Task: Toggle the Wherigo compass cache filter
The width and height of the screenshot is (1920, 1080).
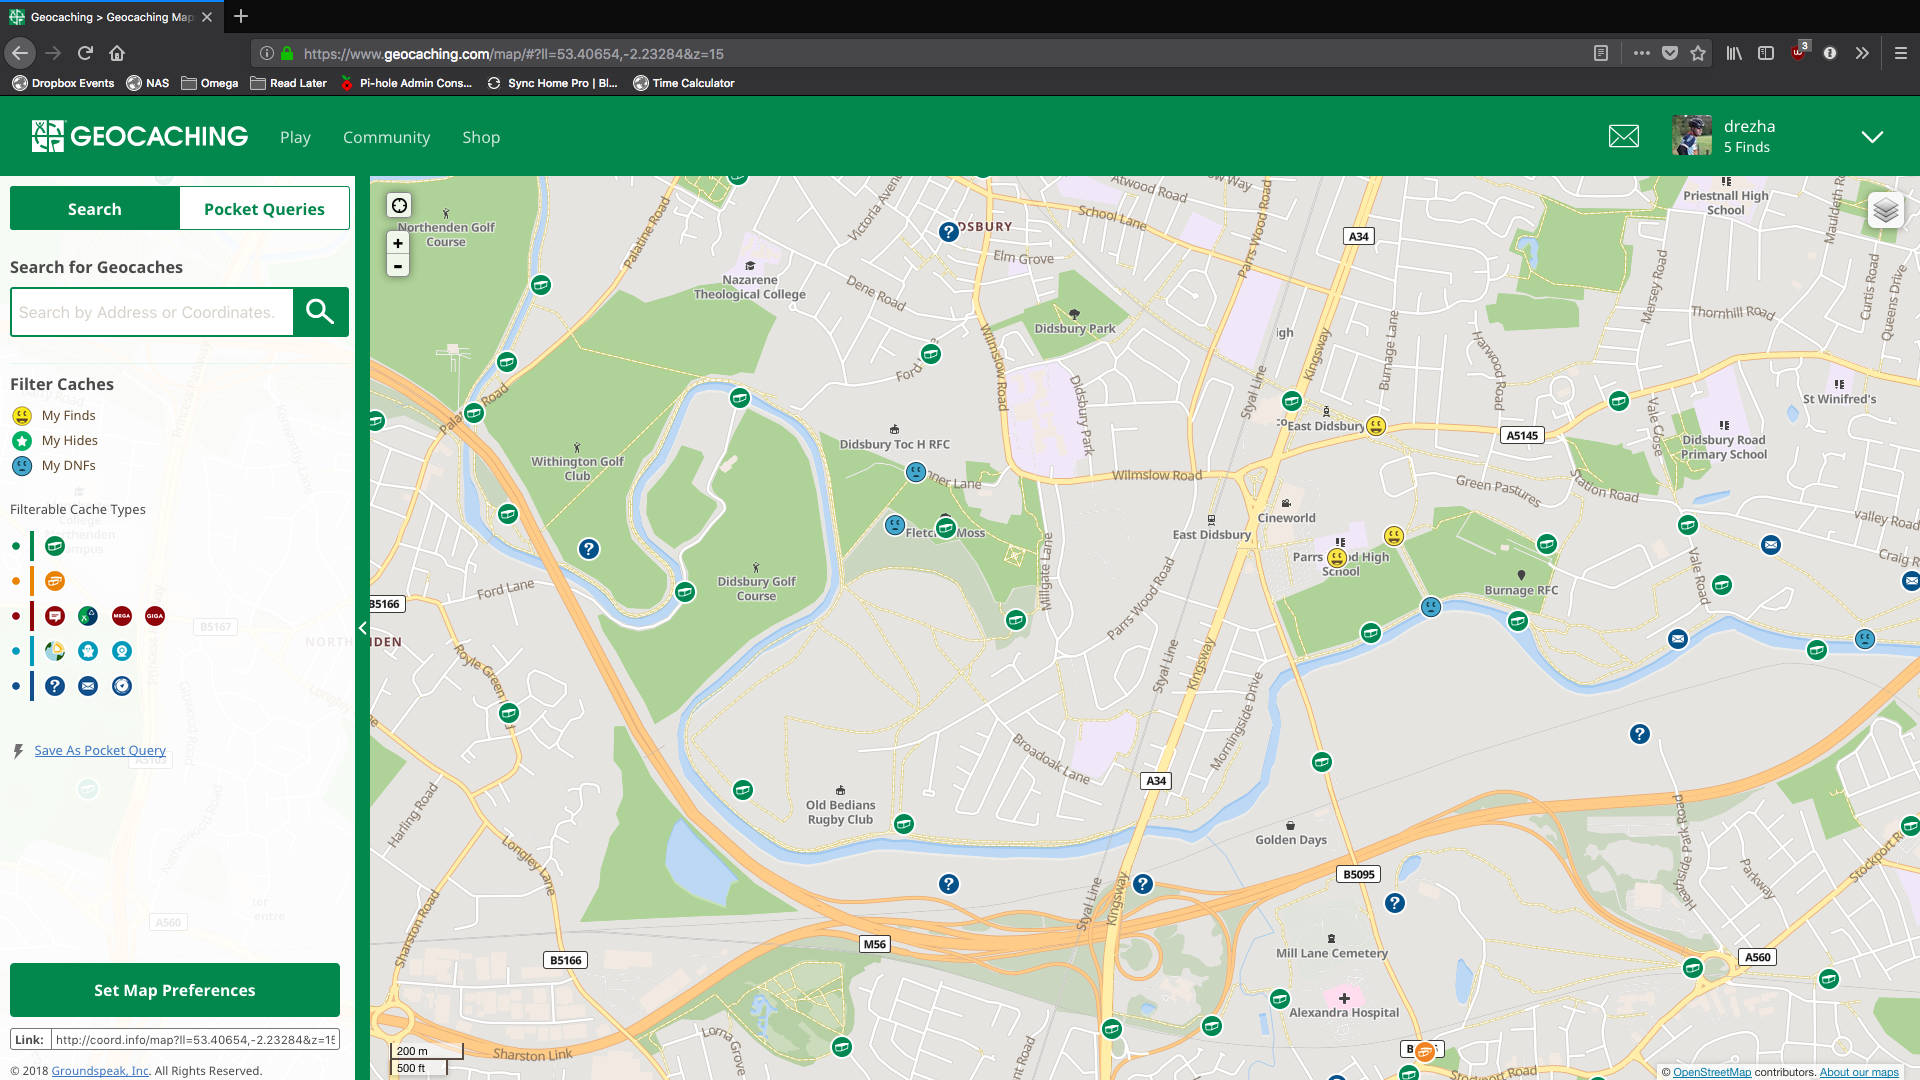Action: pyautogui.click(x=122, y=686)
